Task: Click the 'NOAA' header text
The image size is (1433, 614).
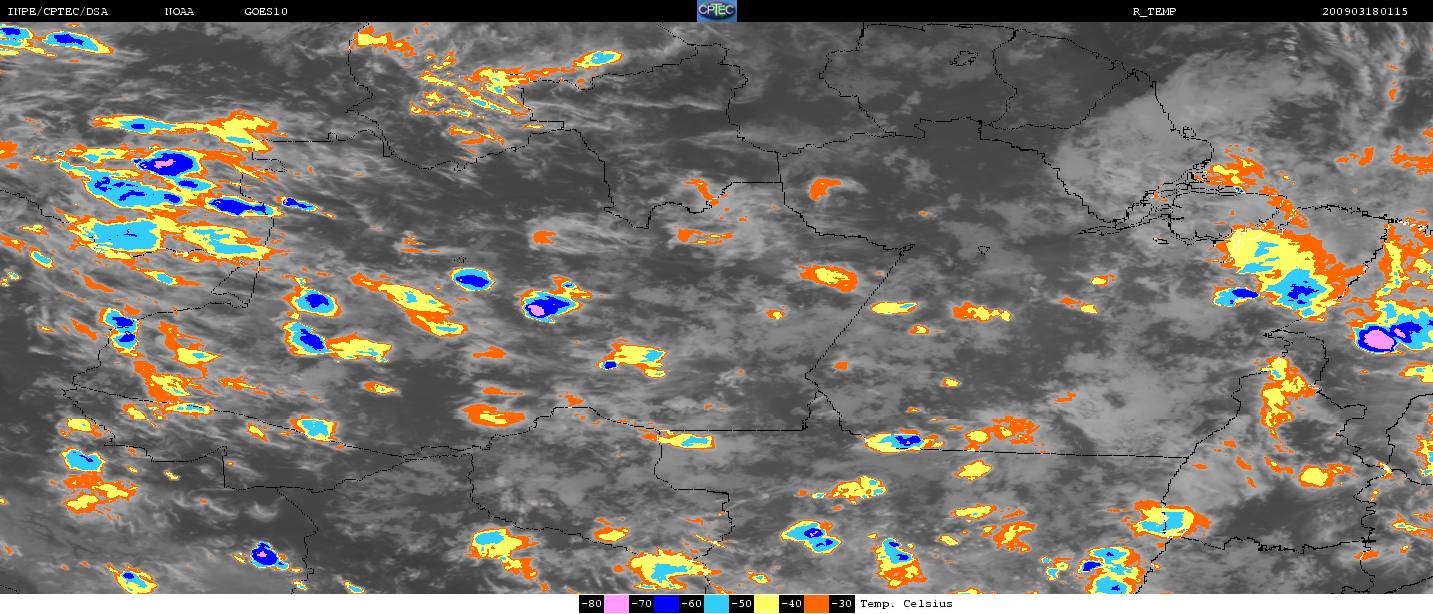Action: pos(180,12)
